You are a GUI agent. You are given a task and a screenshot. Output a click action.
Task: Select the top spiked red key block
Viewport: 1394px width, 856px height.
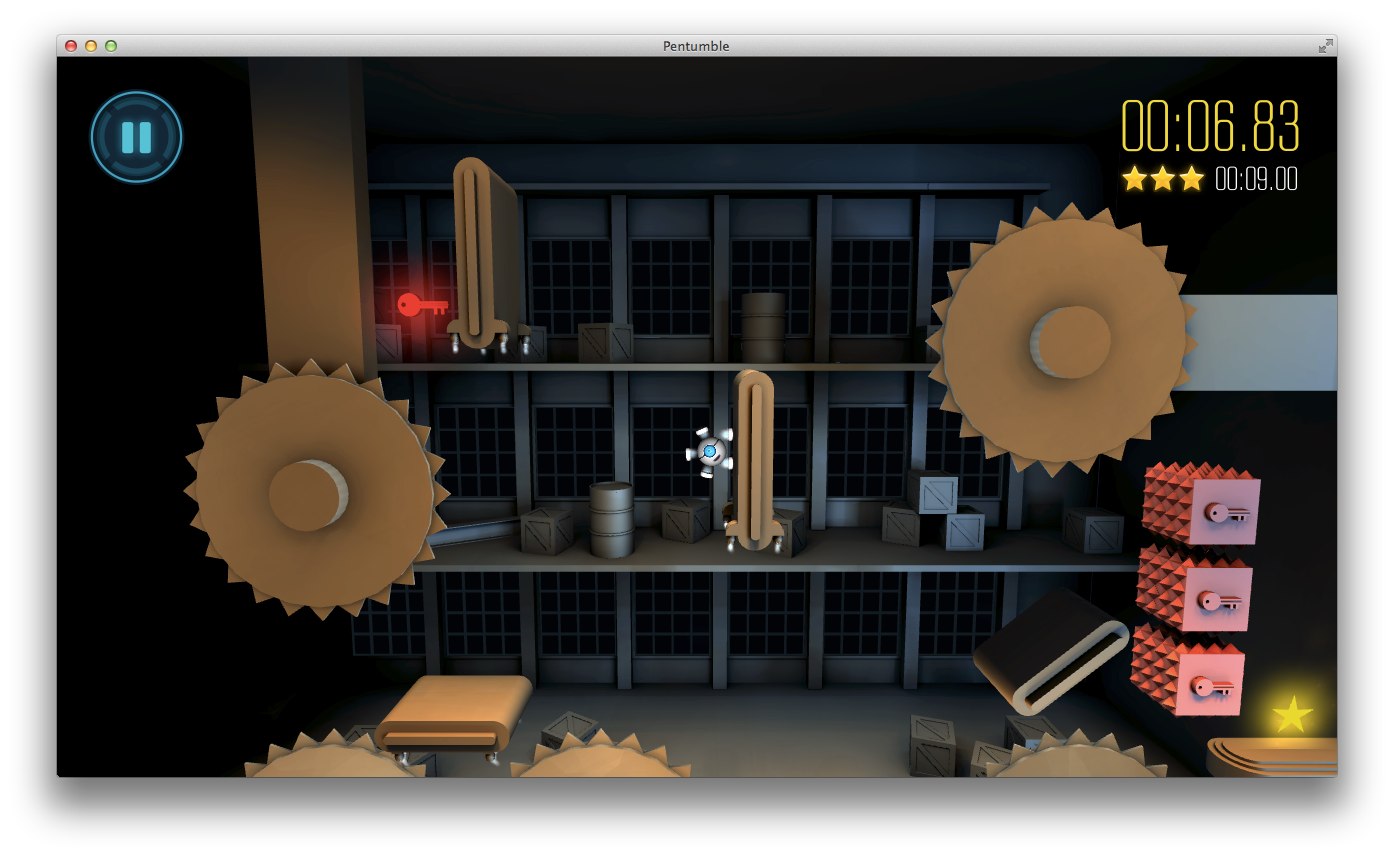(1201, 504)
